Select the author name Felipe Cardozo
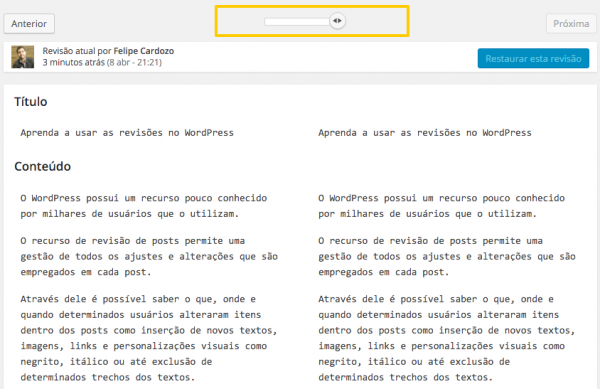The image size is (600, 389). tap(143, 51)
